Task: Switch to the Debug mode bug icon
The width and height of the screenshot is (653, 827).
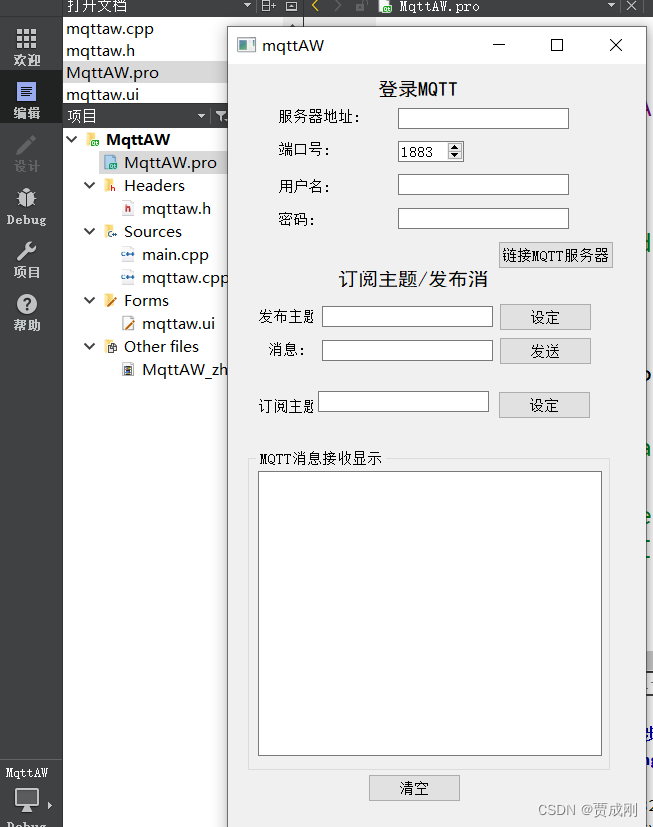Action: coord(26,198)
